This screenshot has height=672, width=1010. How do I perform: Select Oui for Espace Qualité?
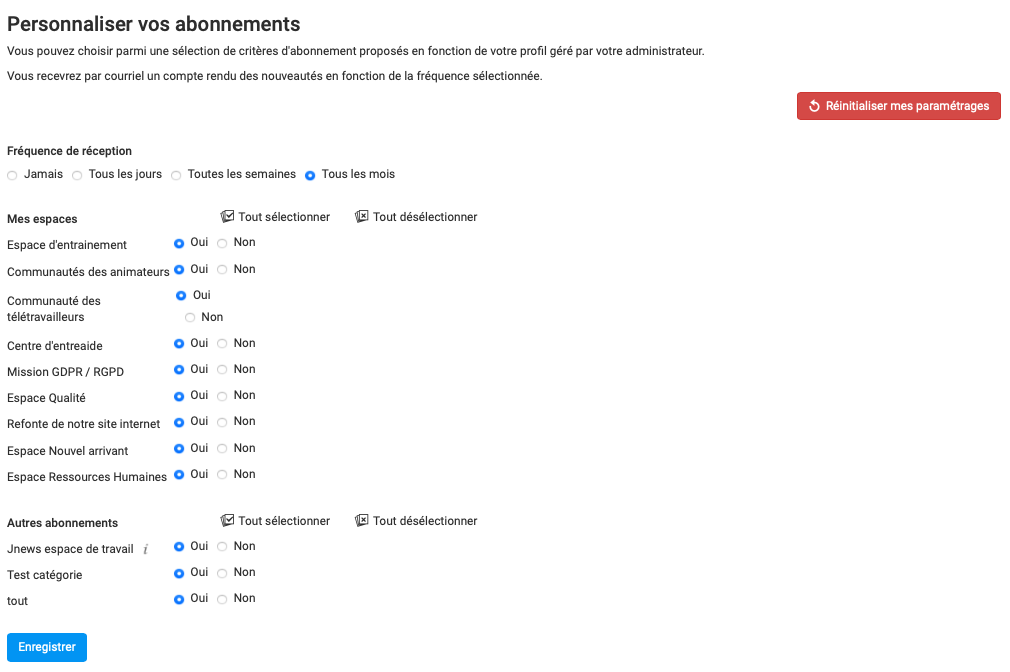coord(179,396)
